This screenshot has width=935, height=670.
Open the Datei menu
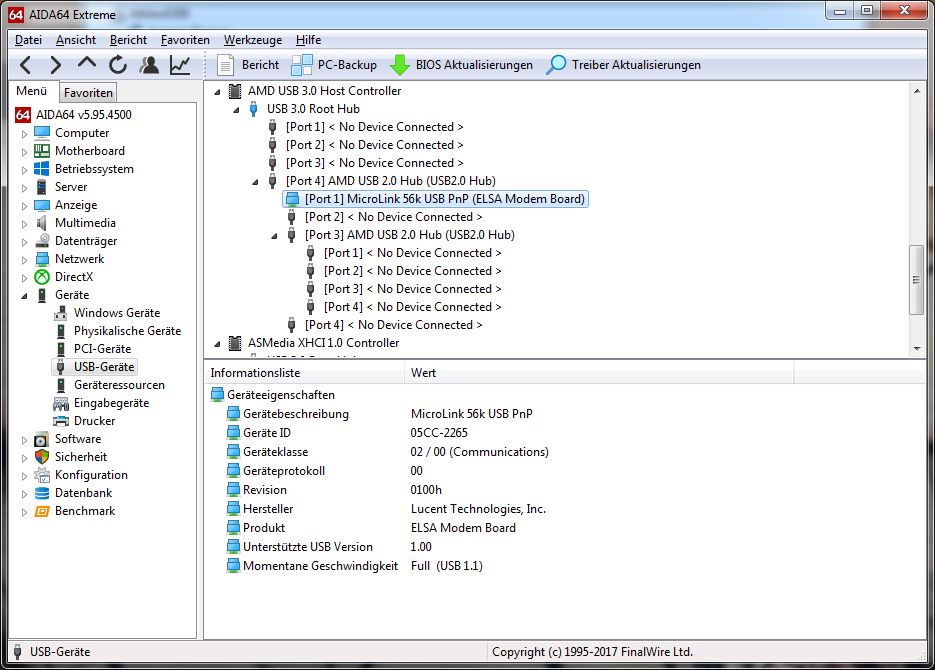(x=28, y=39)
